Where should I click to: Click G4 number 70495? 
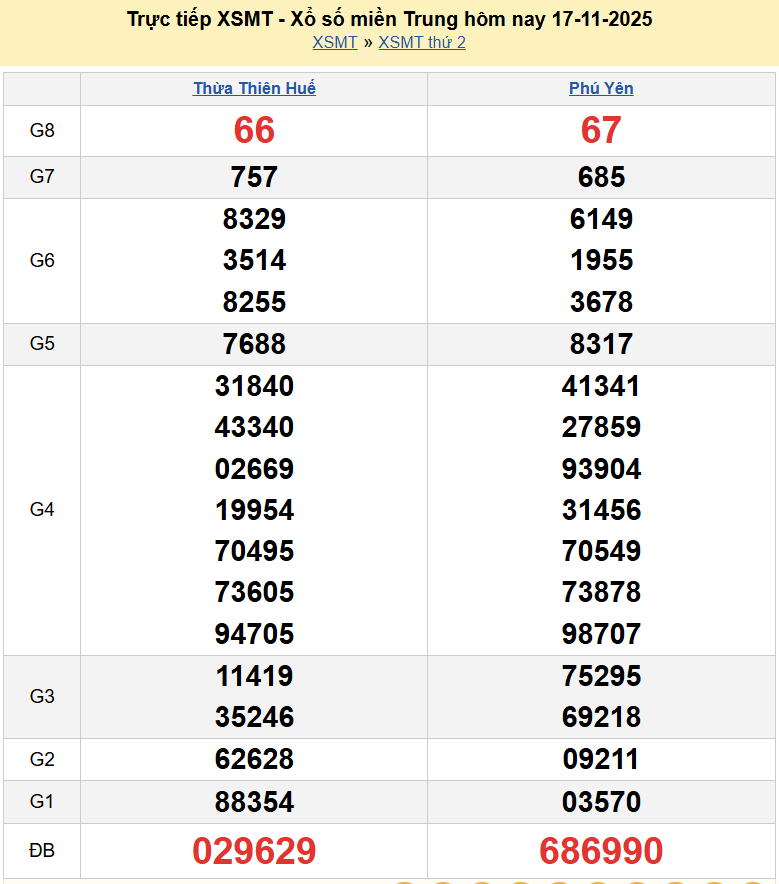coord(254,551)
